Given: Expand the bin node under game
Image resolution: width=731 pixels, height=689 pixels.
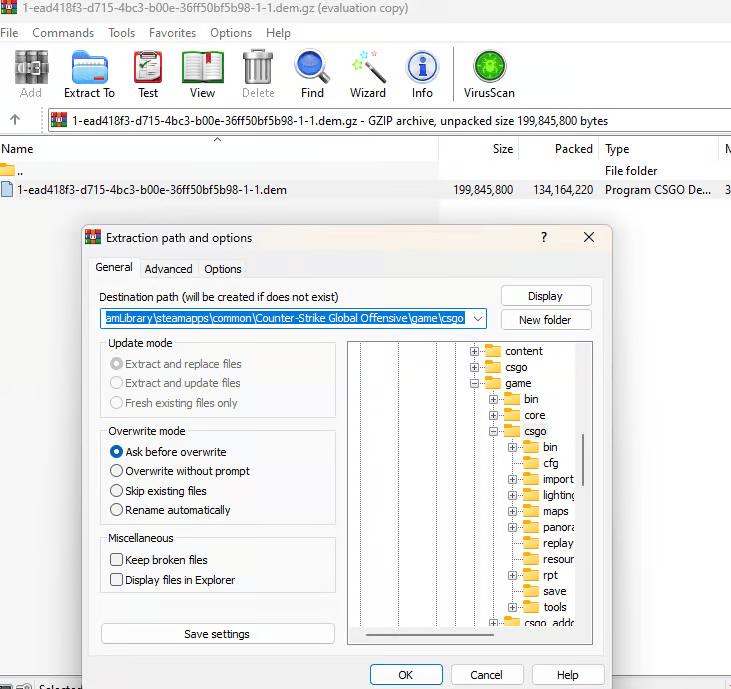Looking at the screenshot, I should tap(493, 399).
